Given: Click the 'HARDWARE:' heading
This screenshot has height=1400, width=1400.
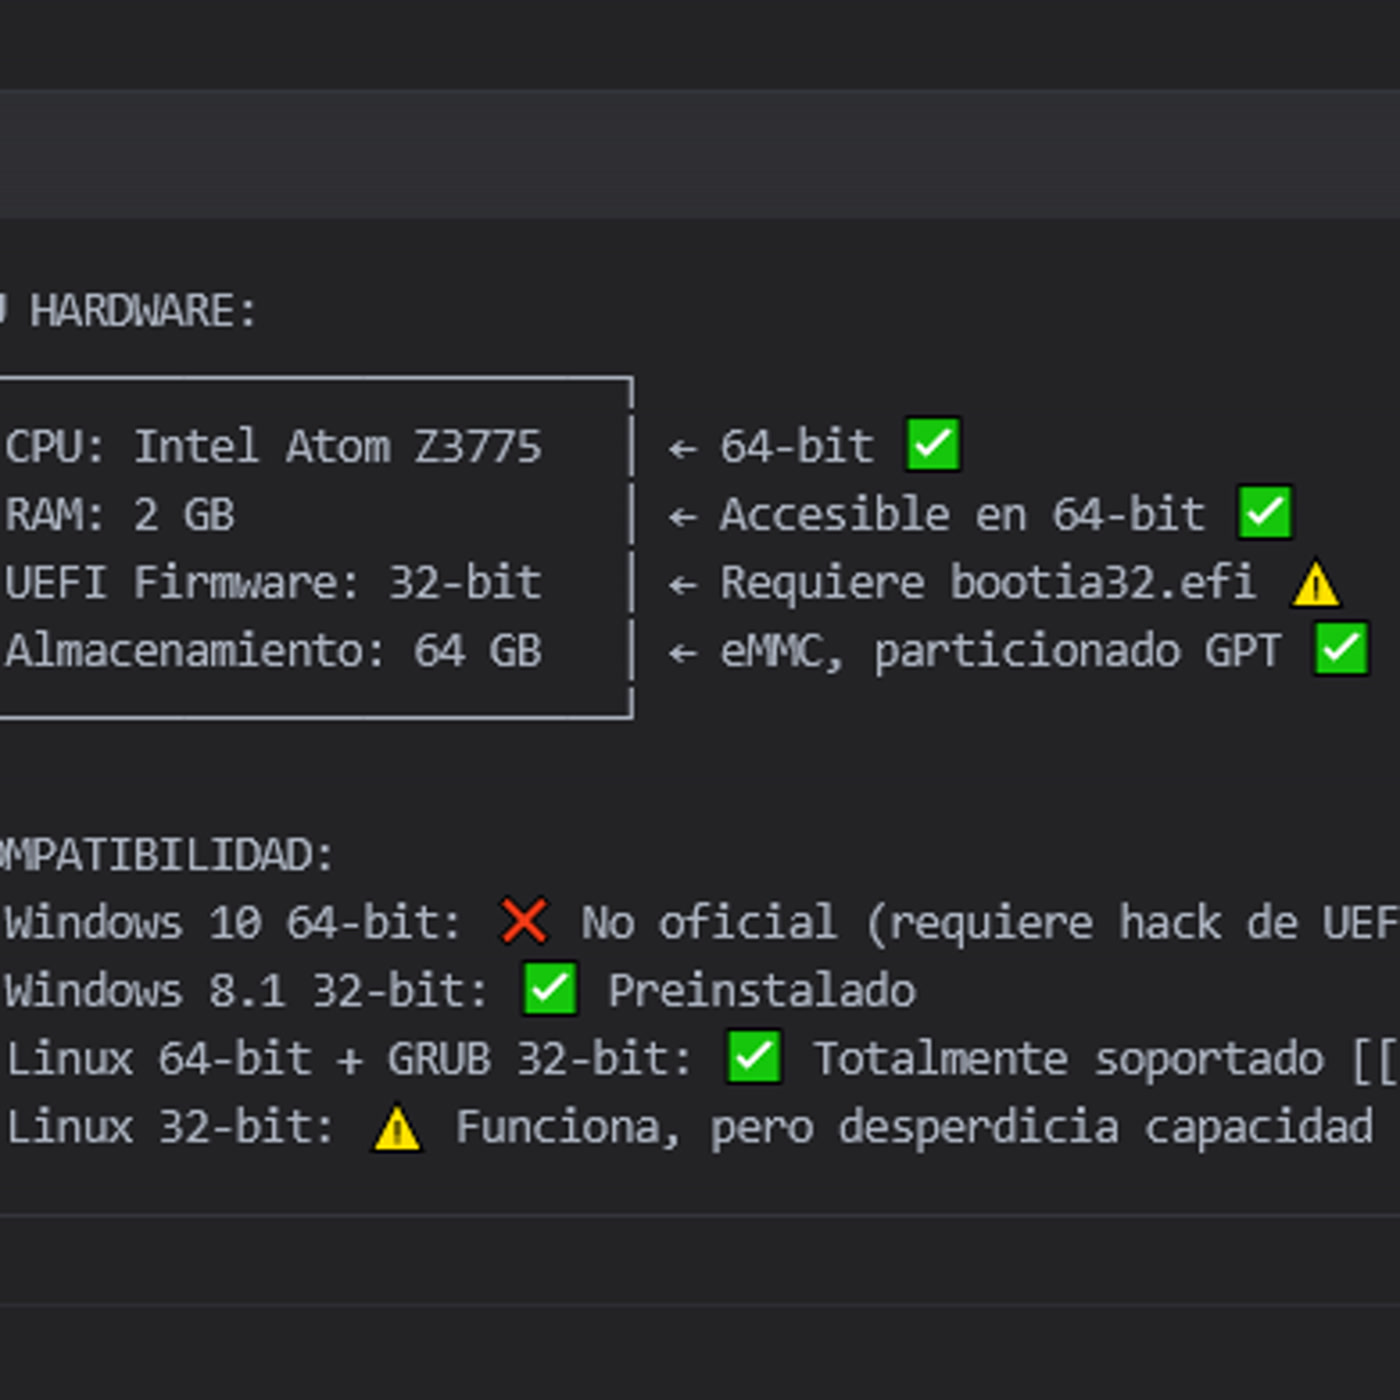Looking at the screenshot, I should [x=143, y=311].
